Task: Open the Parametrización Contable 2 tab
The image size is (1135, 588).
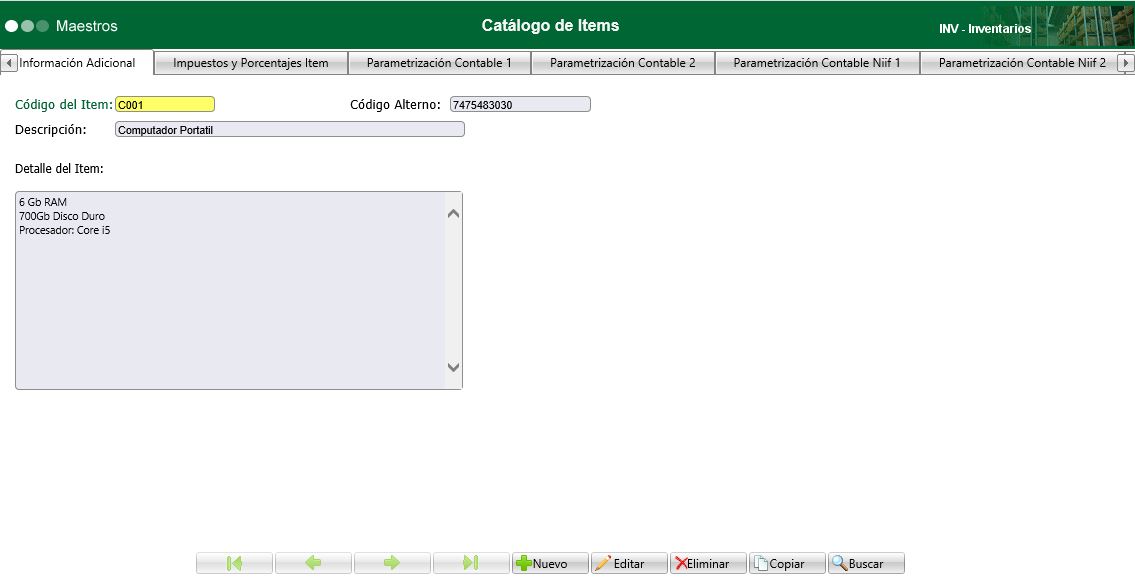Action: coord(623,63)
